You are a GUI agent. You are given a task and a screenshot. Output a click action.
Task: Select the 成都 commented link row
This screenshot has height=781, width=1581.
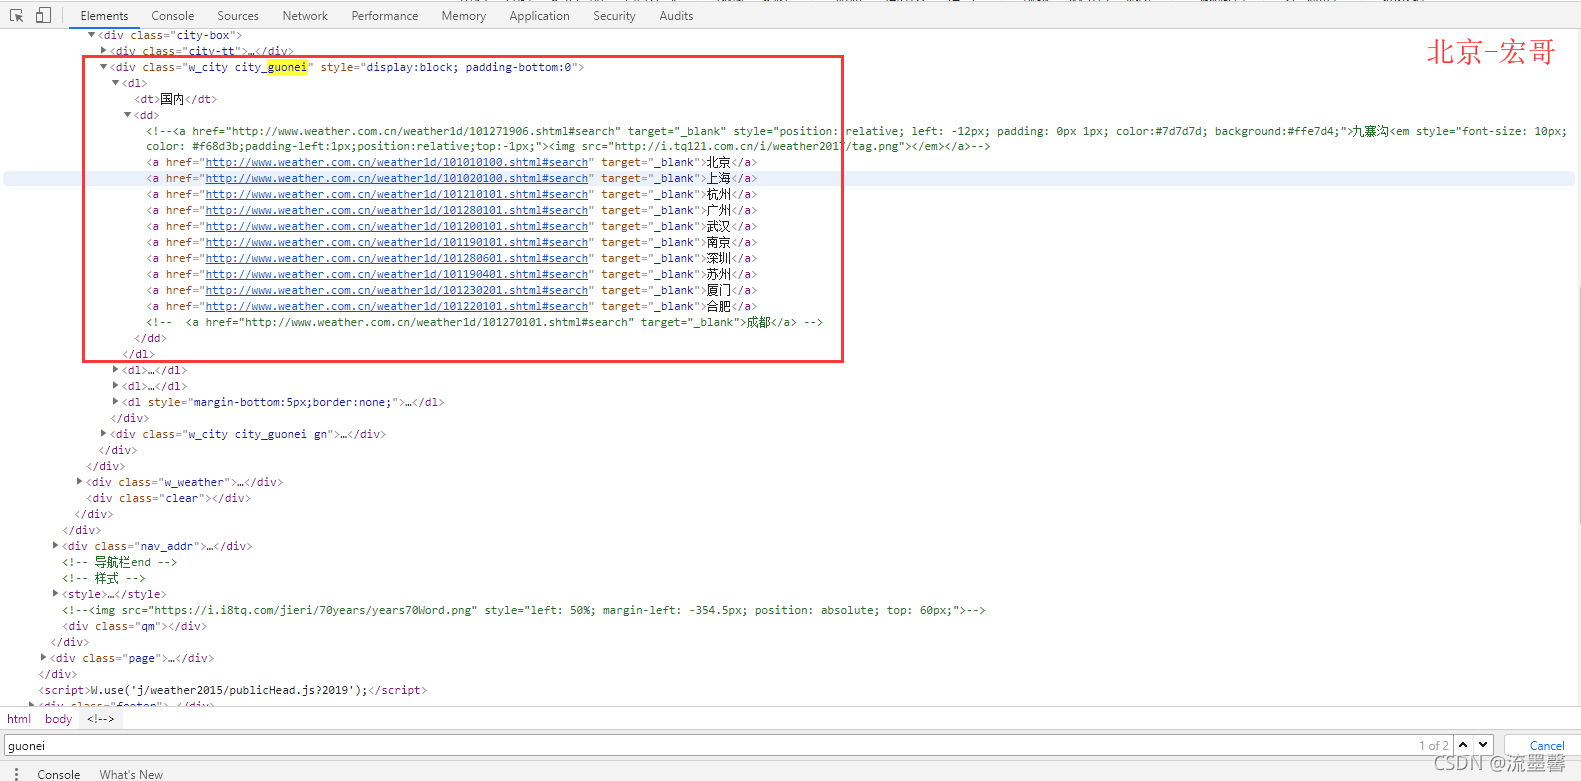484,322
